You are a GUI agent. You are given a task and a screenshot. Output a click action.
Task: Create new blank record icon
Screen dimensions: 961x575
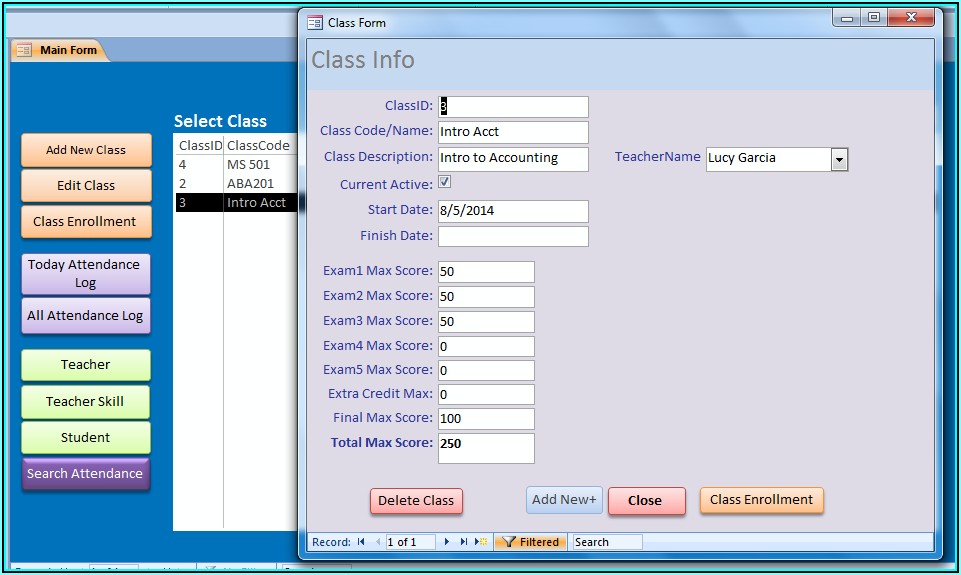482,542
